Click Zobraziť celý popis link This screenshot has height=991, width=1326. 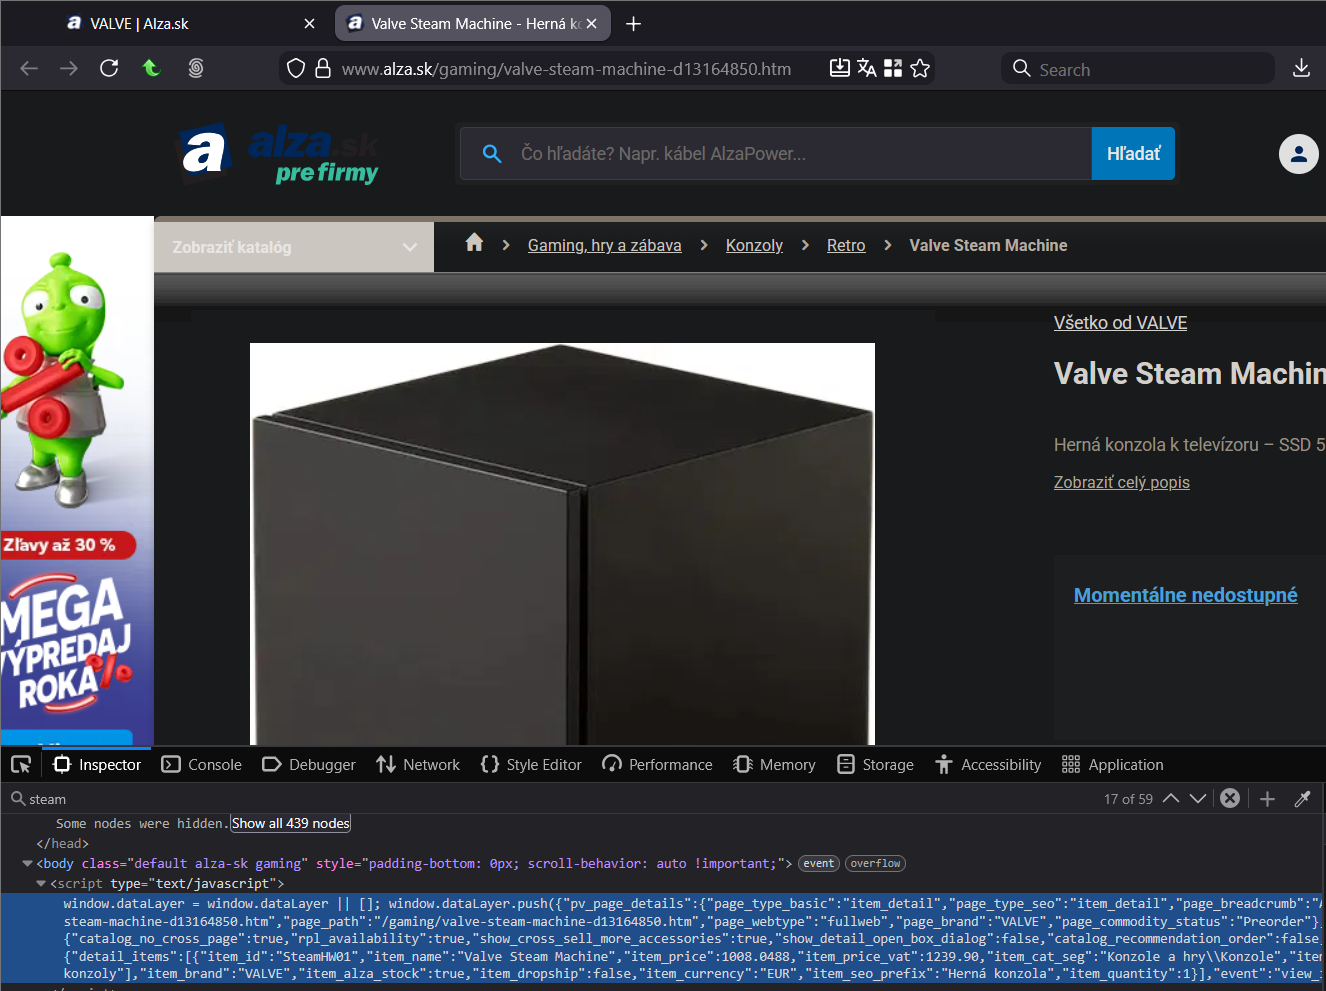[x=1122, y=482]
